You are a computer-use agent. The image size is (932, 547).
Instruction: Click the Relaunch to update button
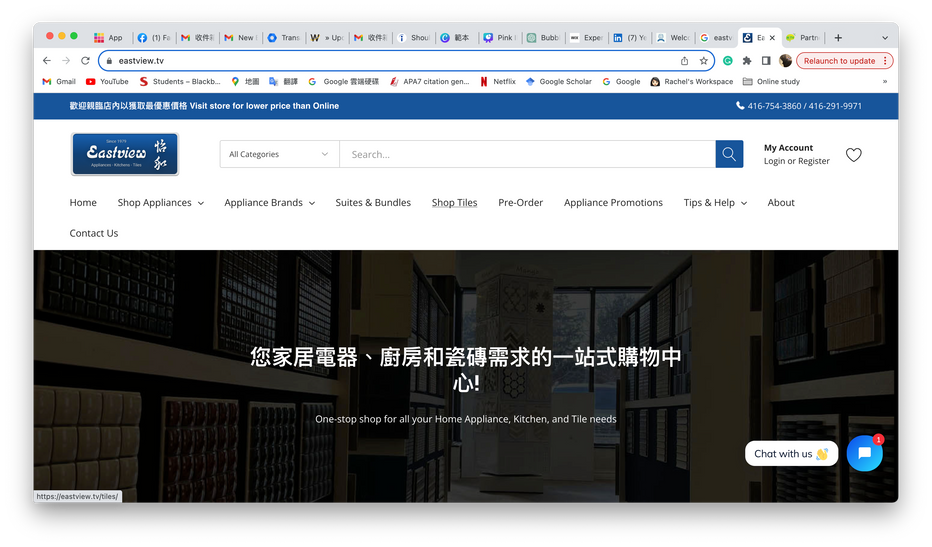pyautogui.click(x=845, y=61)
